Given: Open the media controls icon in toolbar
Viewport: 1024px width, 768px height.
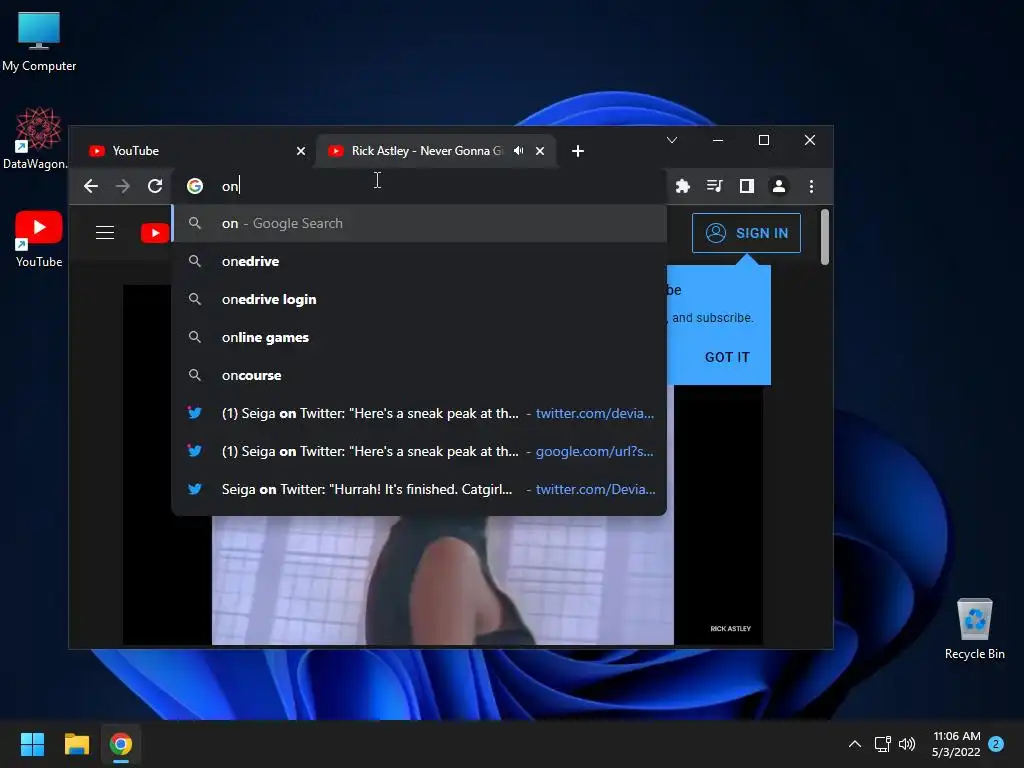Looking at the screenshot, I should [714, 186].
